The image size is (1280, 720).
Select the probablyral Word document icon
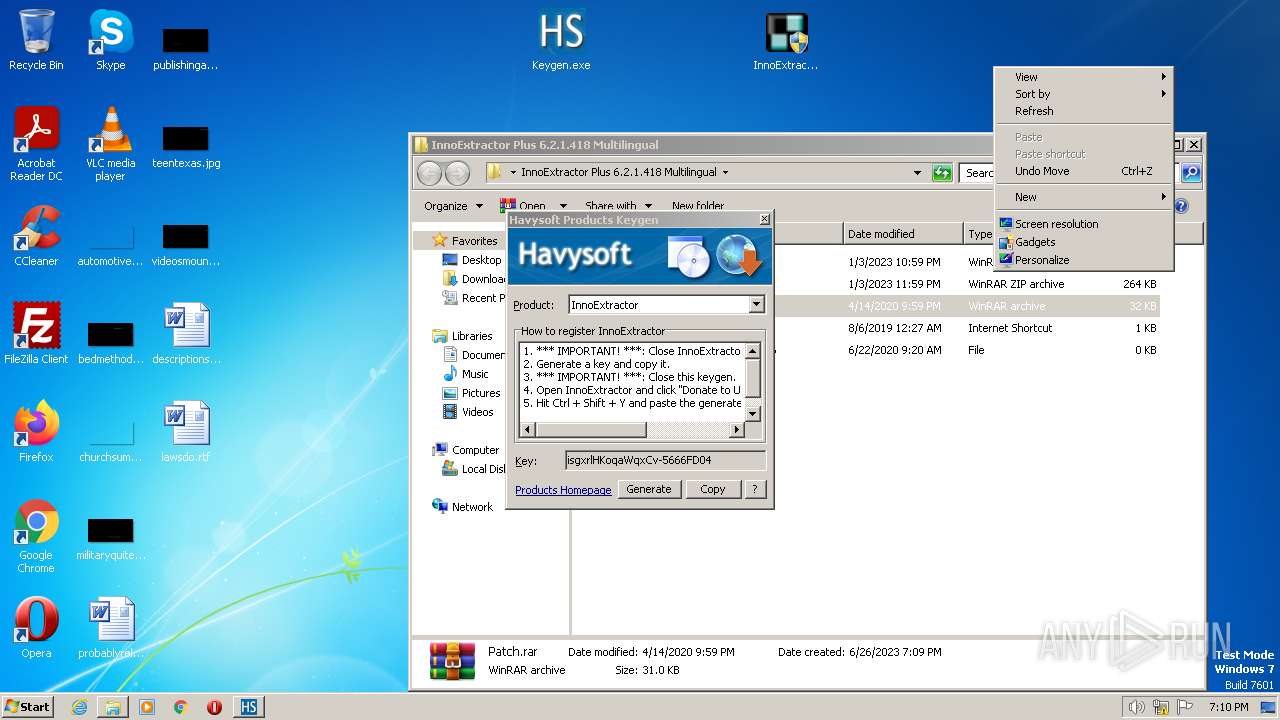(x=110, y=628)
